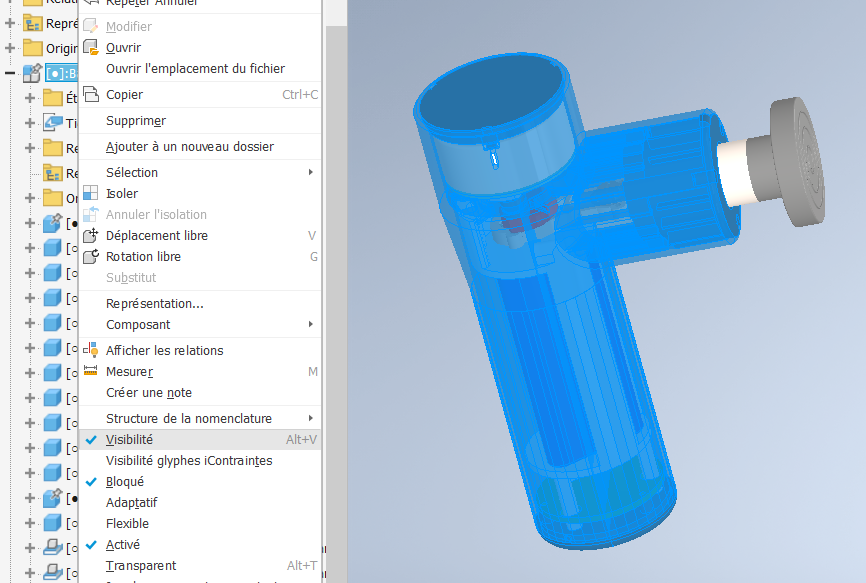Viewport: 866px width, 583px height.
Task: Click the Rotation libre icon
Action: [x=91, y=257]
